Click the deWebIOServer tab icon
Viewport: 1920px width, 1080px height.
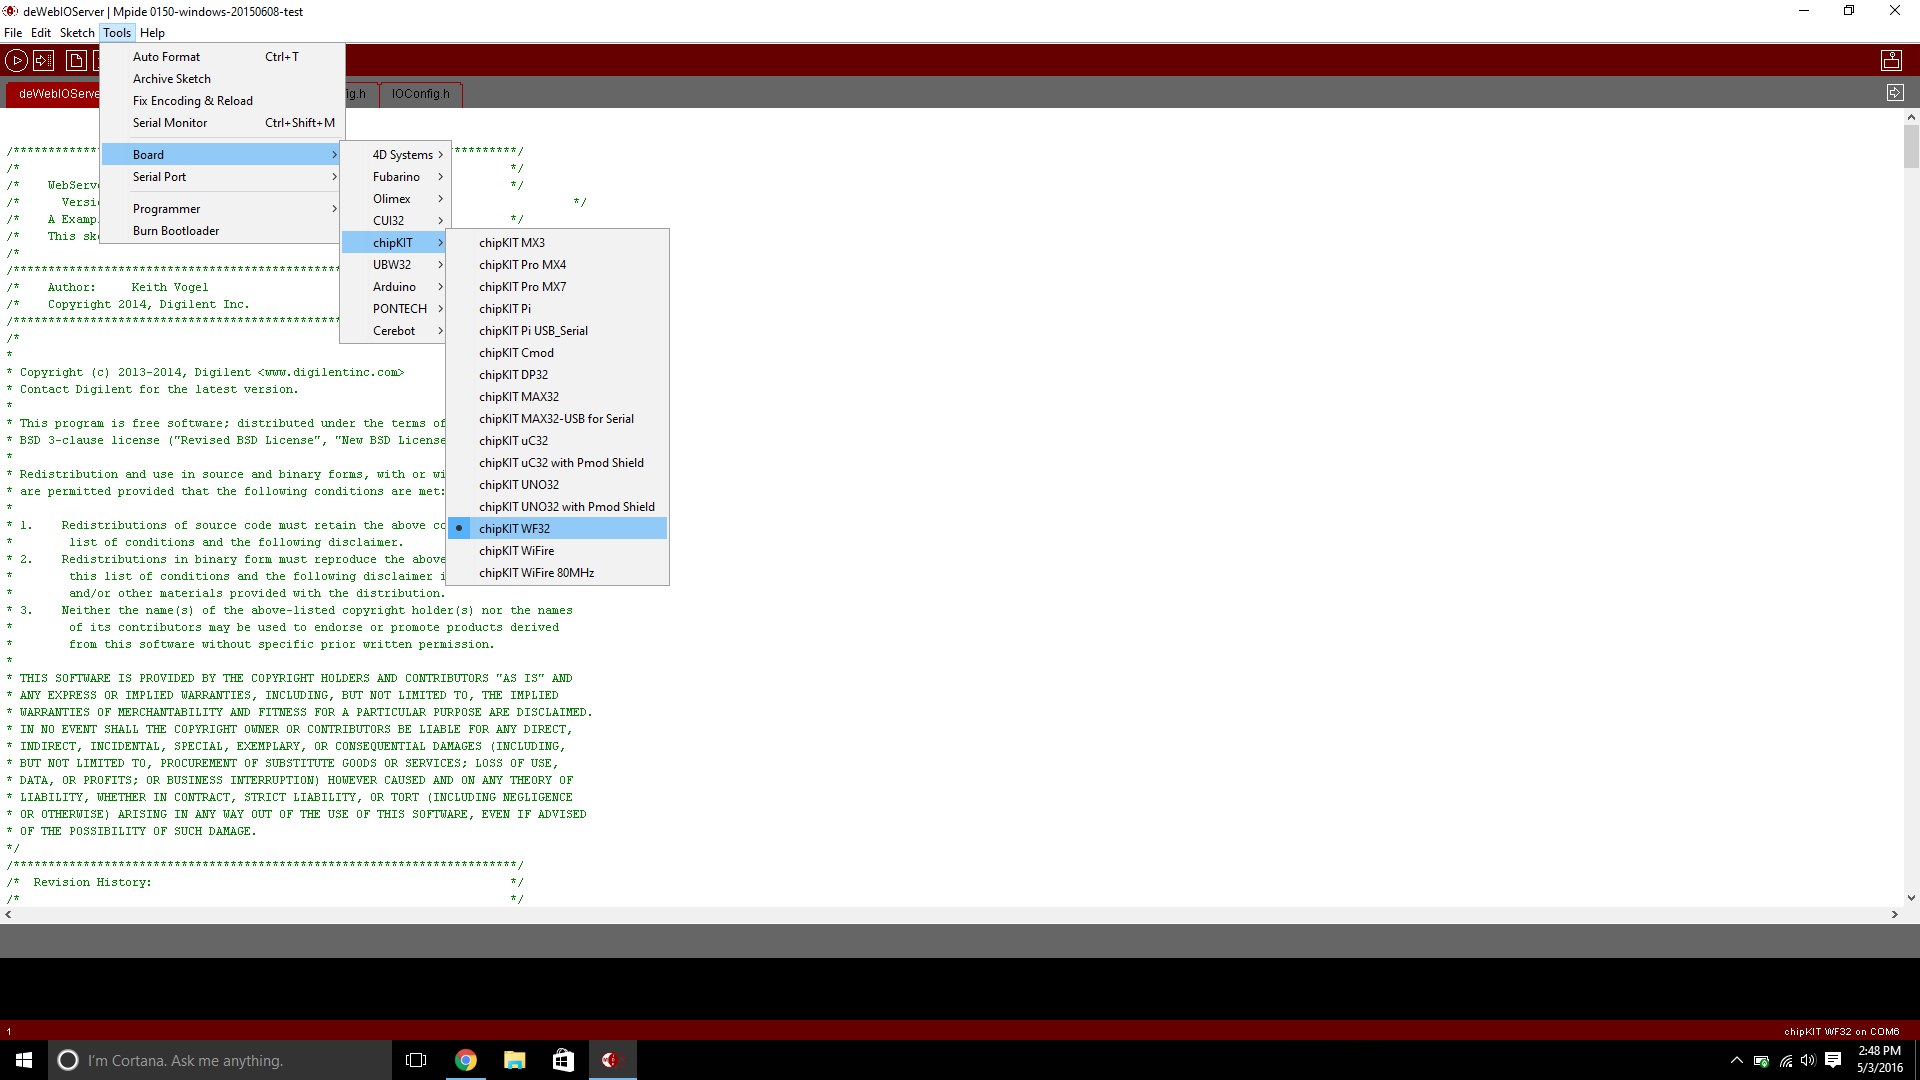(x=59, y=94)
